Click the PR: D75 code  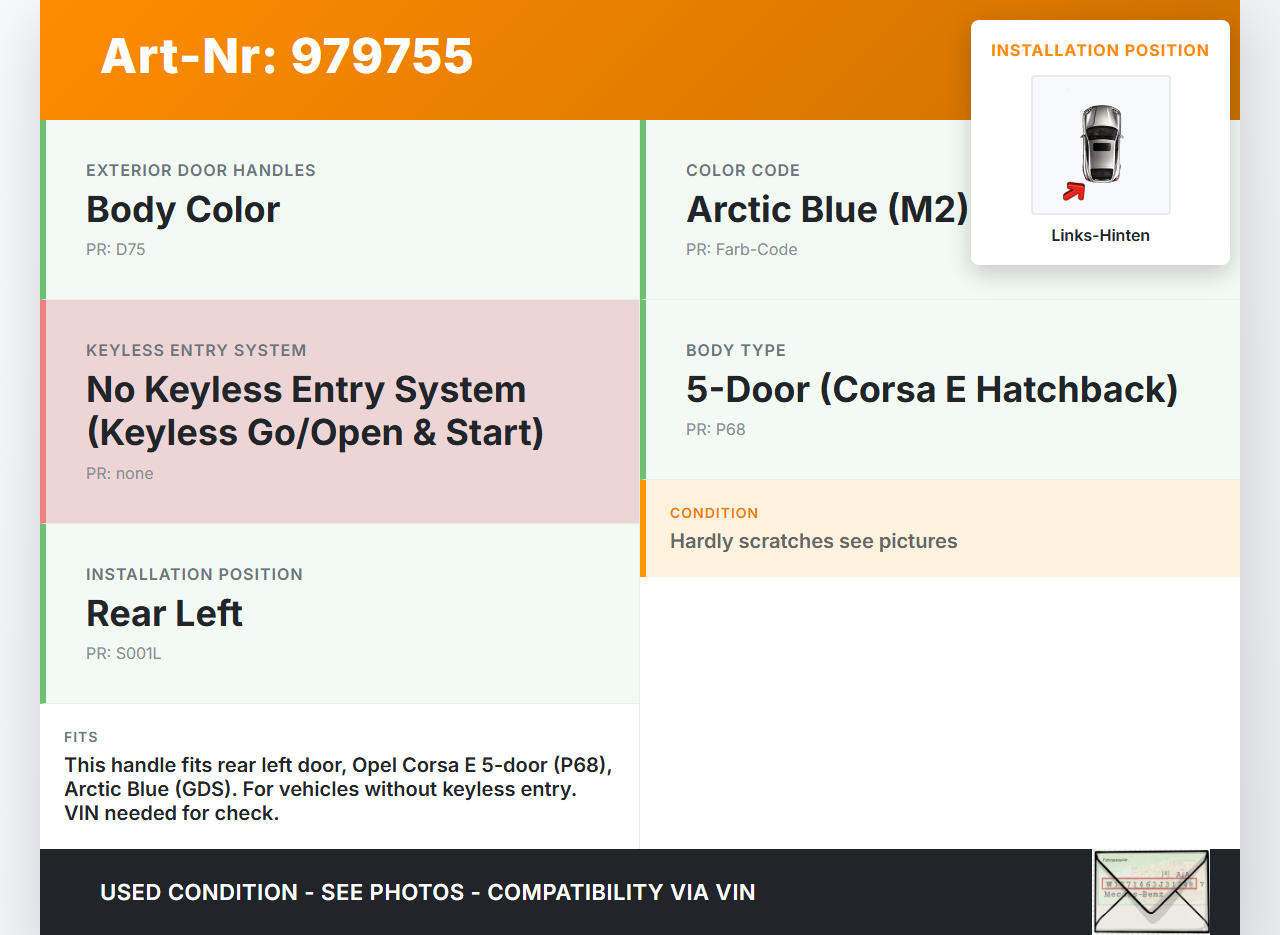click(116, 250)
